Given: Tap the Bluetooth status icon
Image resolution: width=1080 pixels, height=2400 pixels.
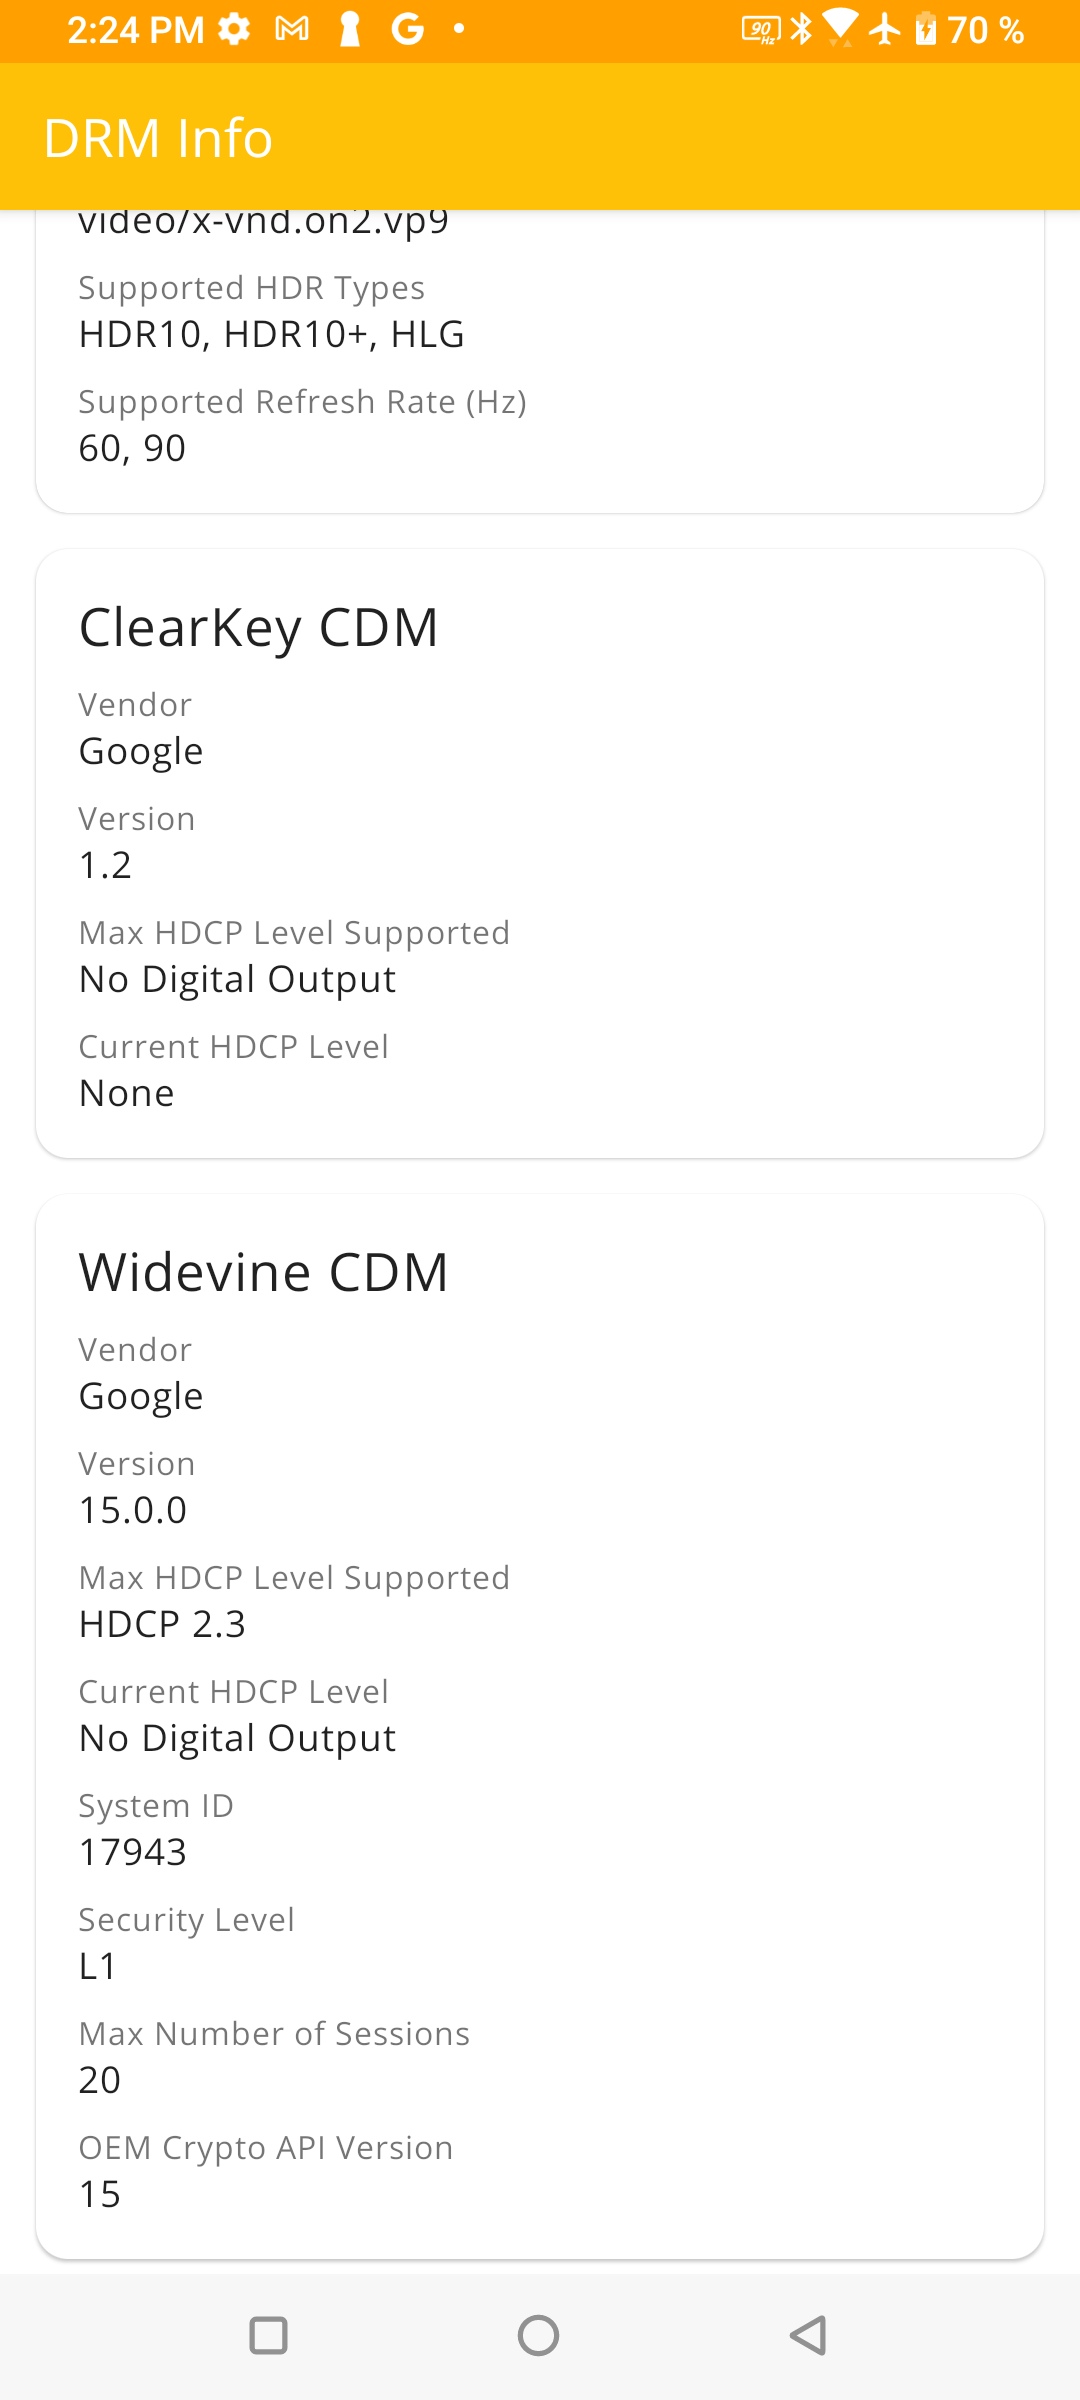Looking at the screenshot, I should click(801, 29).
